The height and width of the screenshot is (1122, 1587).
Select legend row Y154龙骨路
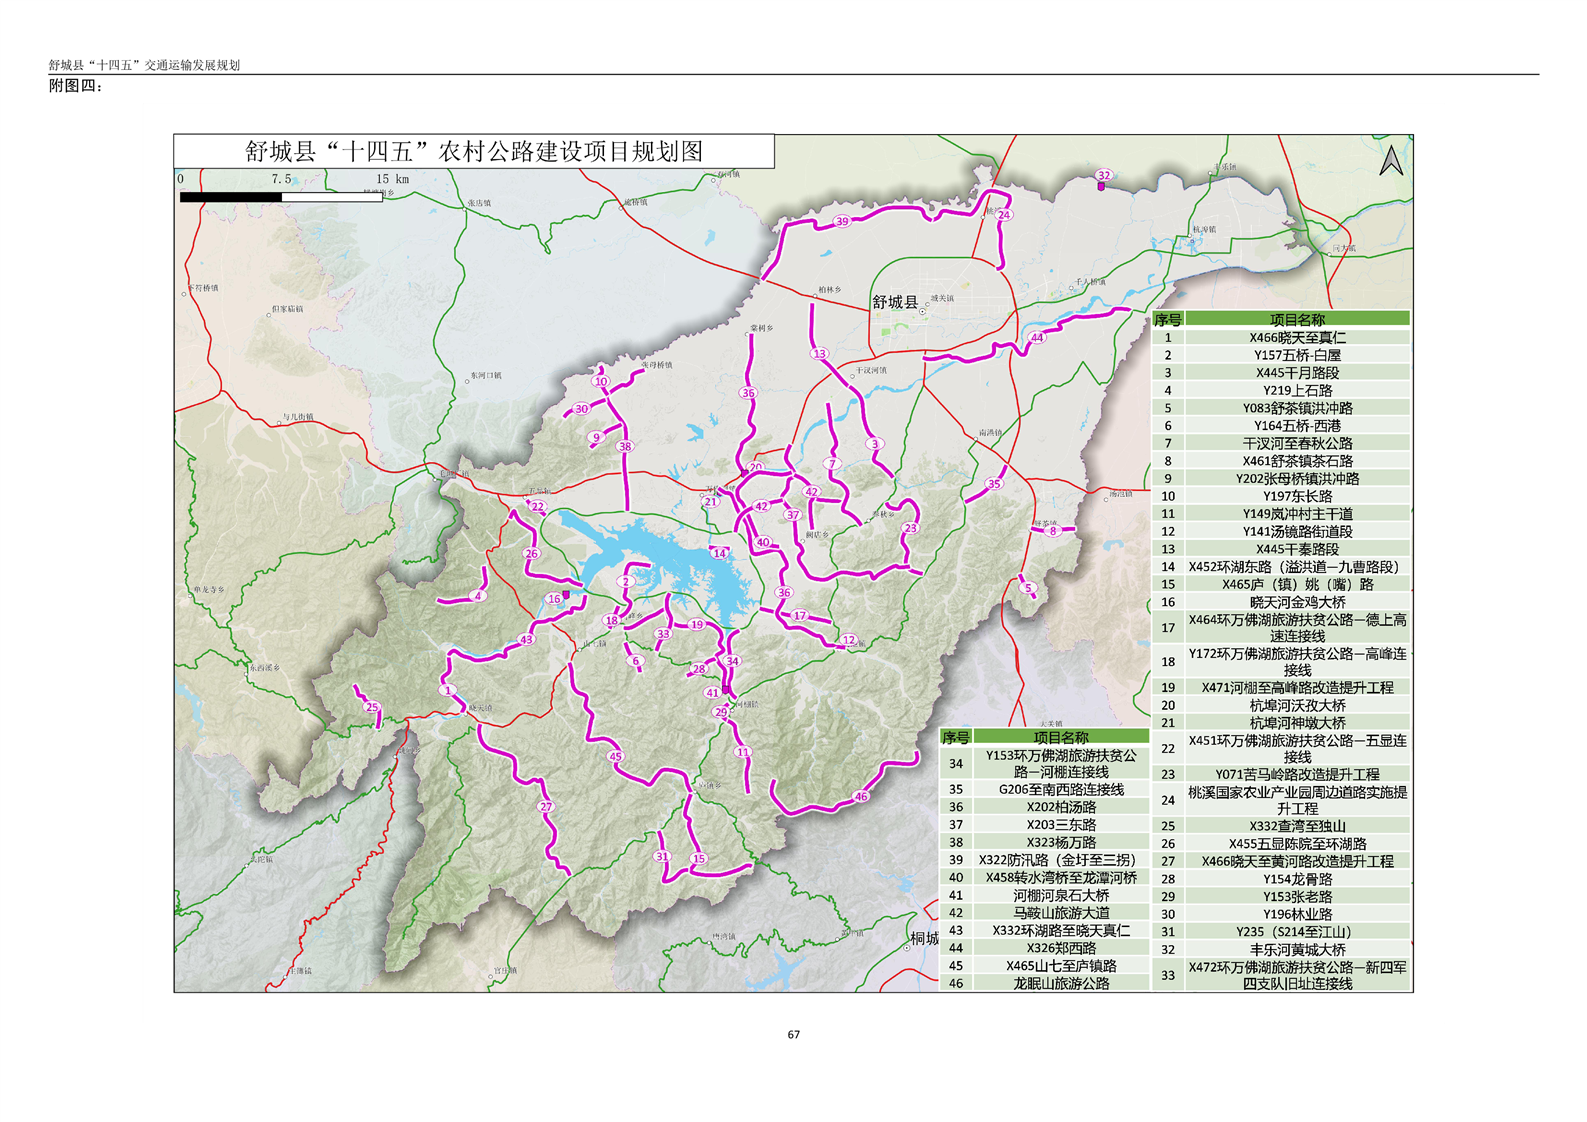(x=1281, y=879)
